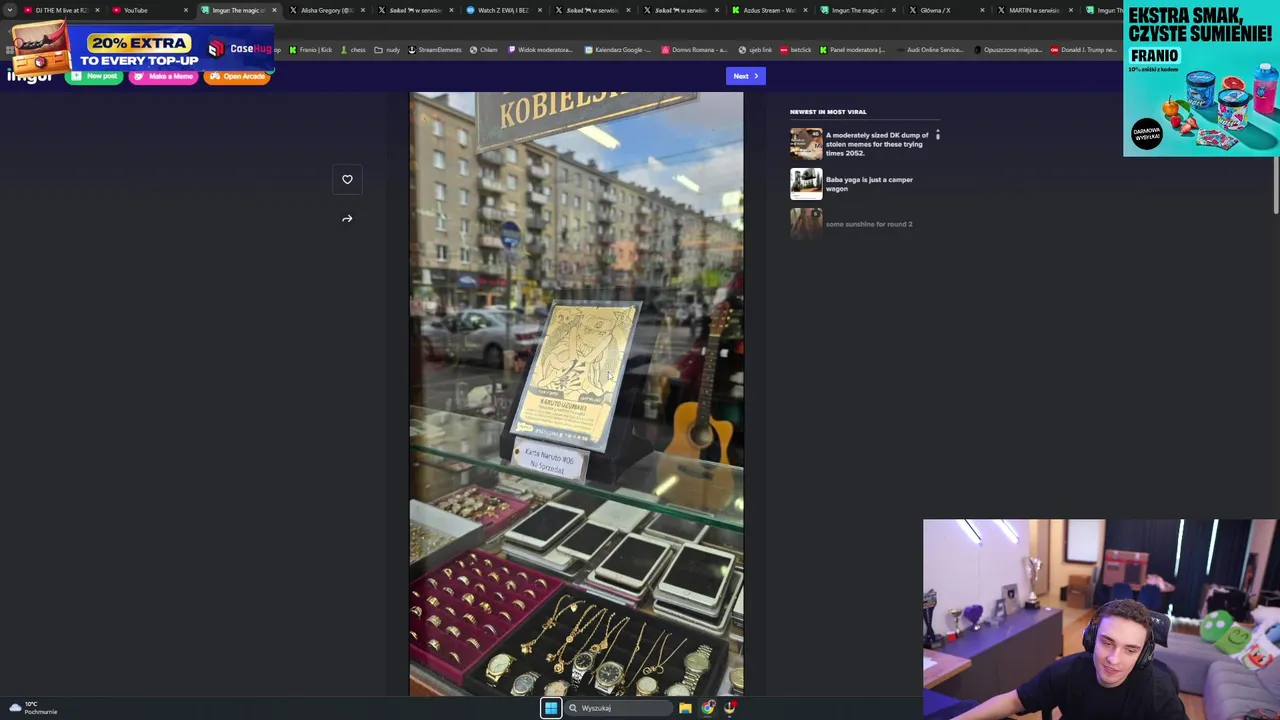Click the Make a Meme button
Image resolution: width=1280 pixels, height=720 pixels.
163,76
